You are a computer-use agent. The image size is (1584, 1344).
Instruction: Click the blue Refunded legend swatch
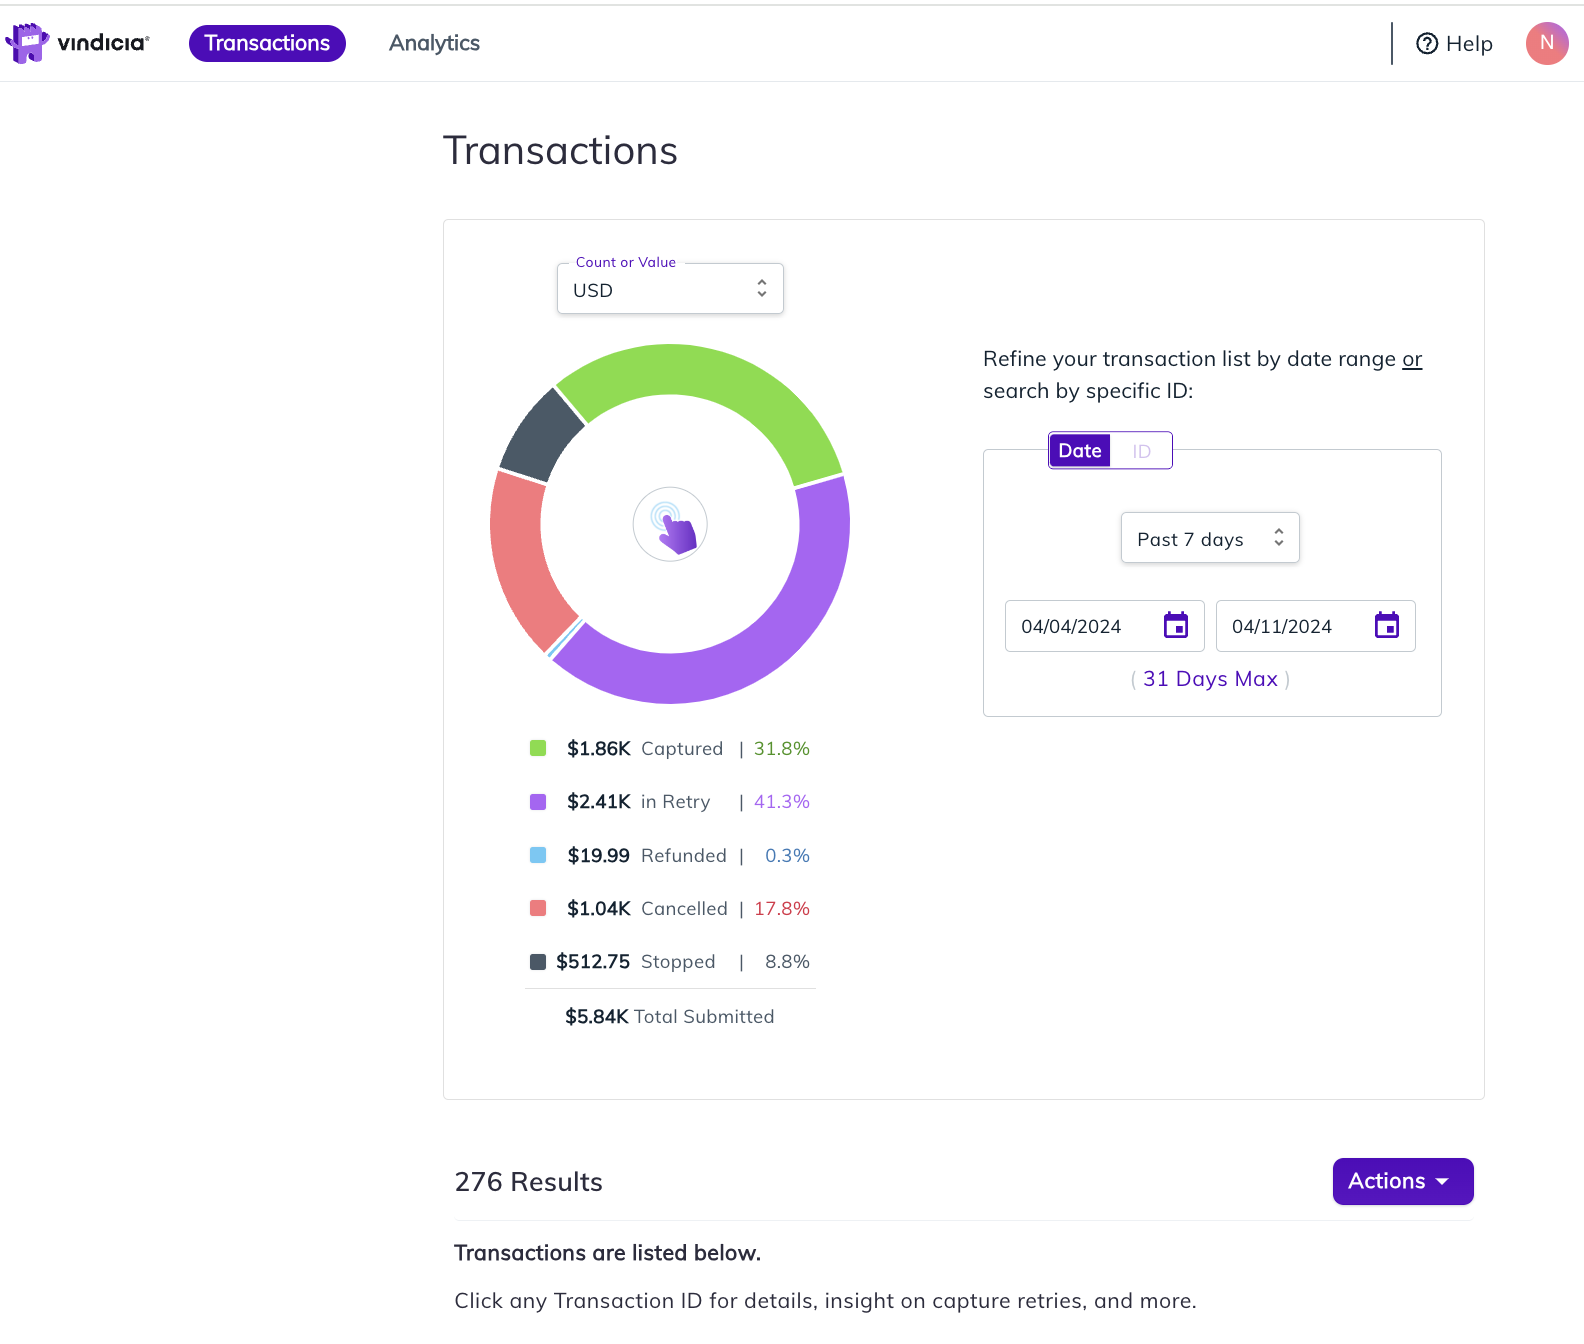[538, 855]
